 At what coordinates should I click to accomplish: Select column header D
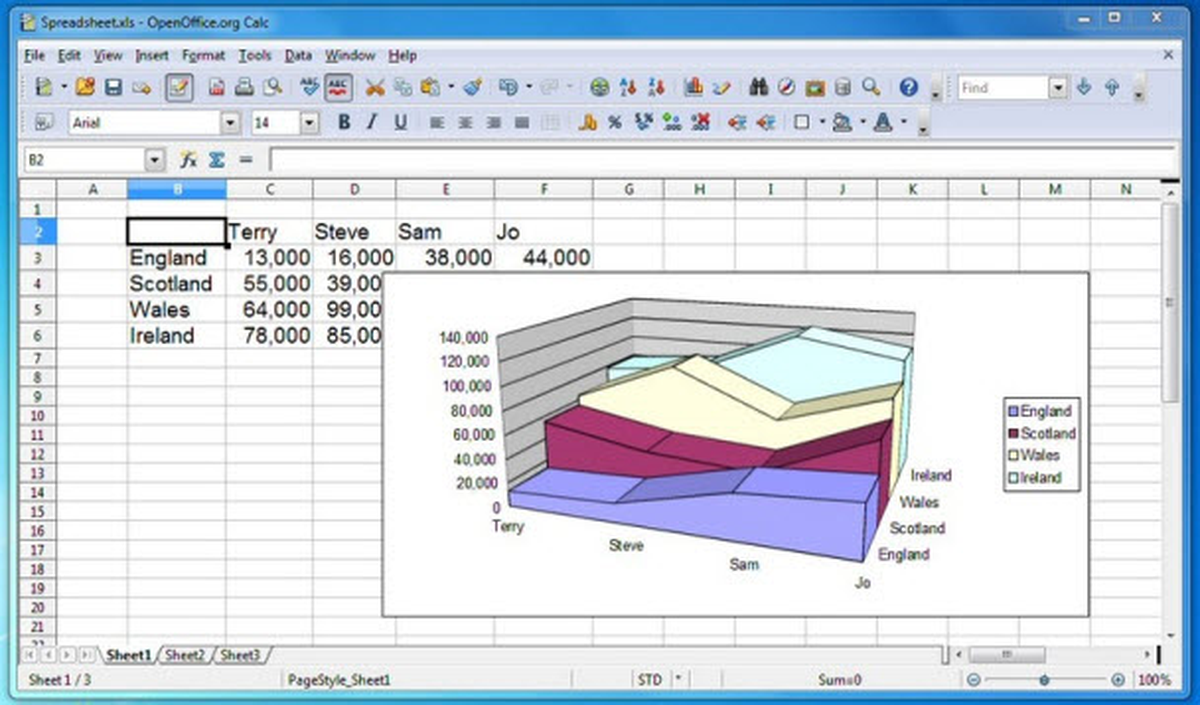tap(354, 189)
